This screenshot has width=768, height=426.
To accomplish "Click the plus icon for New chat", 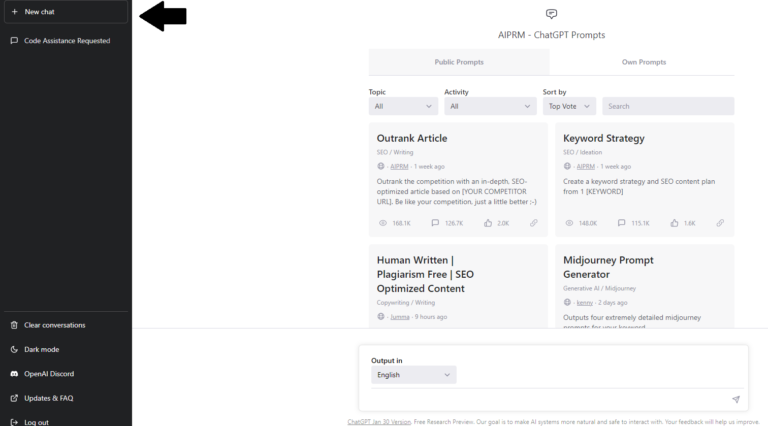I will (14, 12).
